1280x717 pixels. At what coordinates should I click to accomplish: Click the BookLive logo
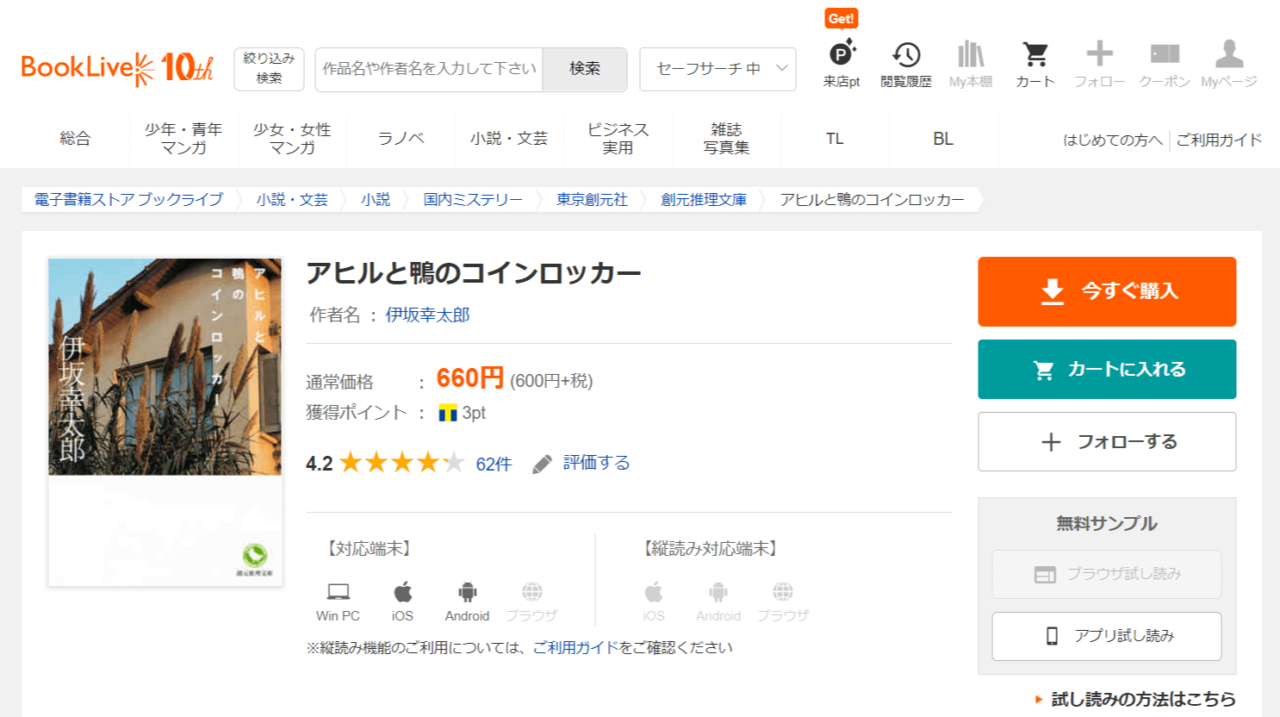(x=117, y=68)
